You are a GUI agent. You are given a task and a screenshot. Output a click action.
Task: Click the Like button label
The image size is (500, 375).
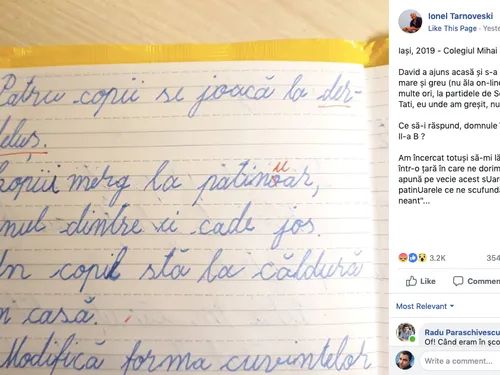click(428, 281)
